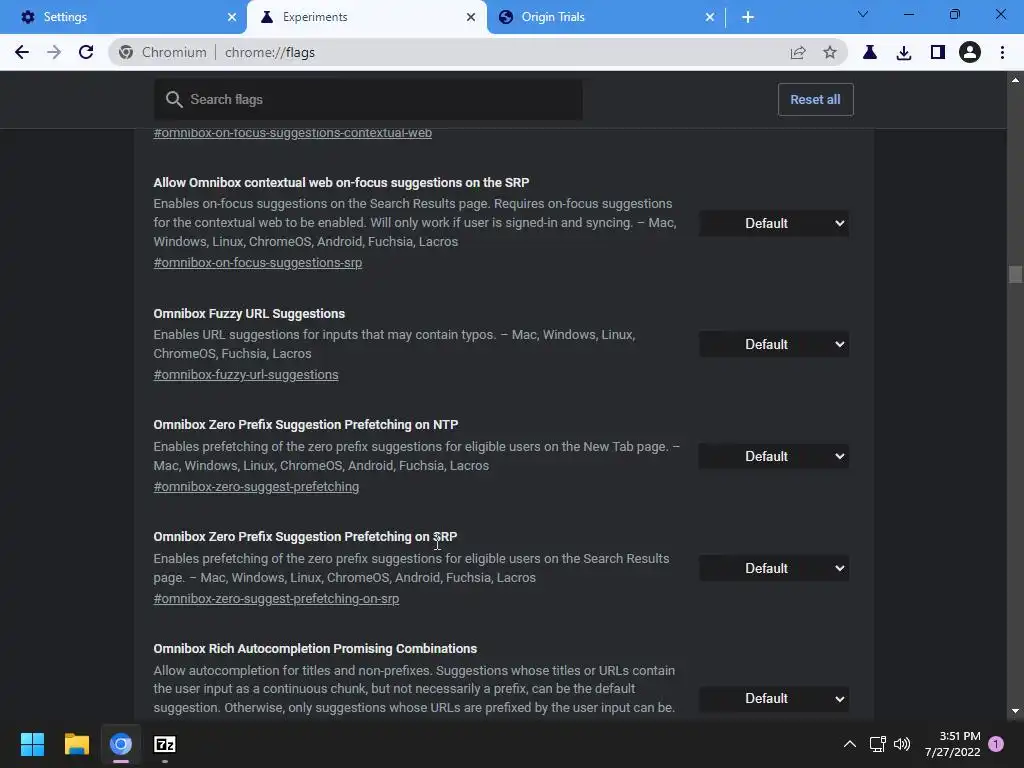This screenshot has width=1024, height=768.
Task: Open the tab search chevron
Action: coord(863,14)
